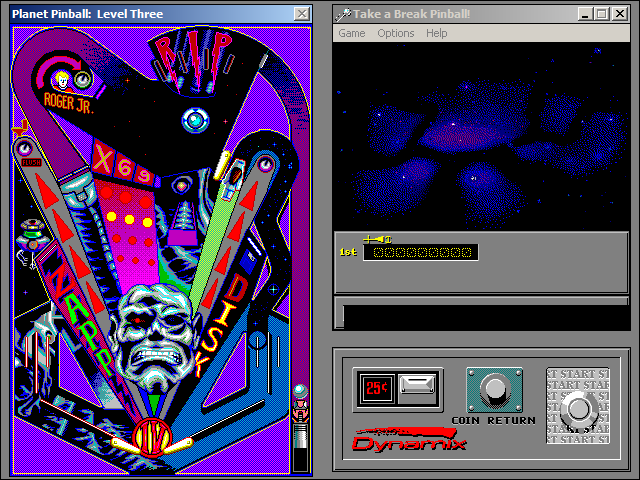Click the 25¢ price display

pyautogui.click(x=376, y=387)
